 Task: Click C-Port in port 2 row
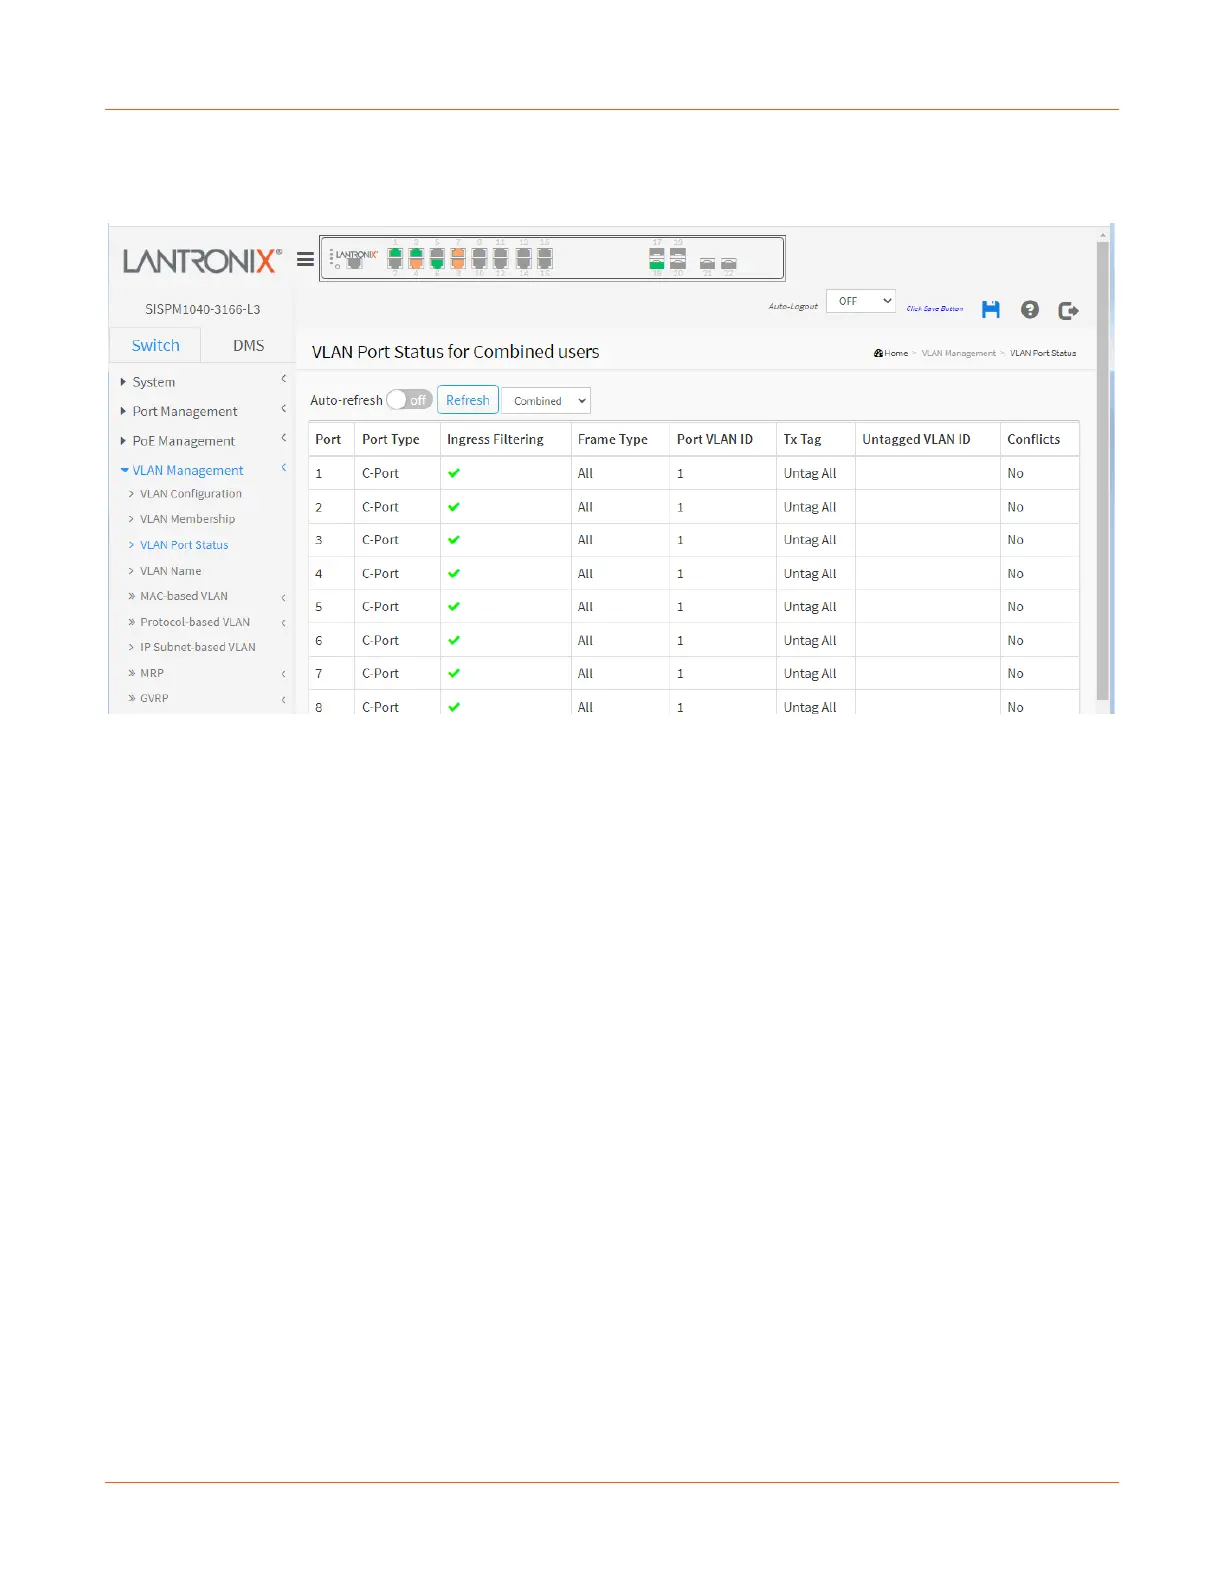click(380, 507)
